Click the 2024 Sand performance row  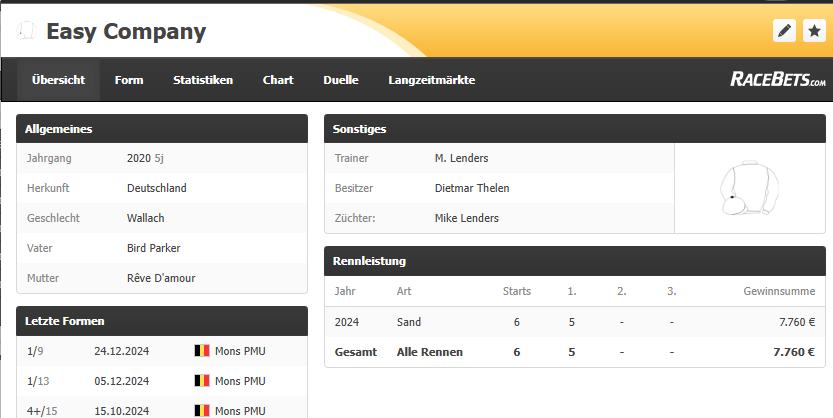(575, 322)
